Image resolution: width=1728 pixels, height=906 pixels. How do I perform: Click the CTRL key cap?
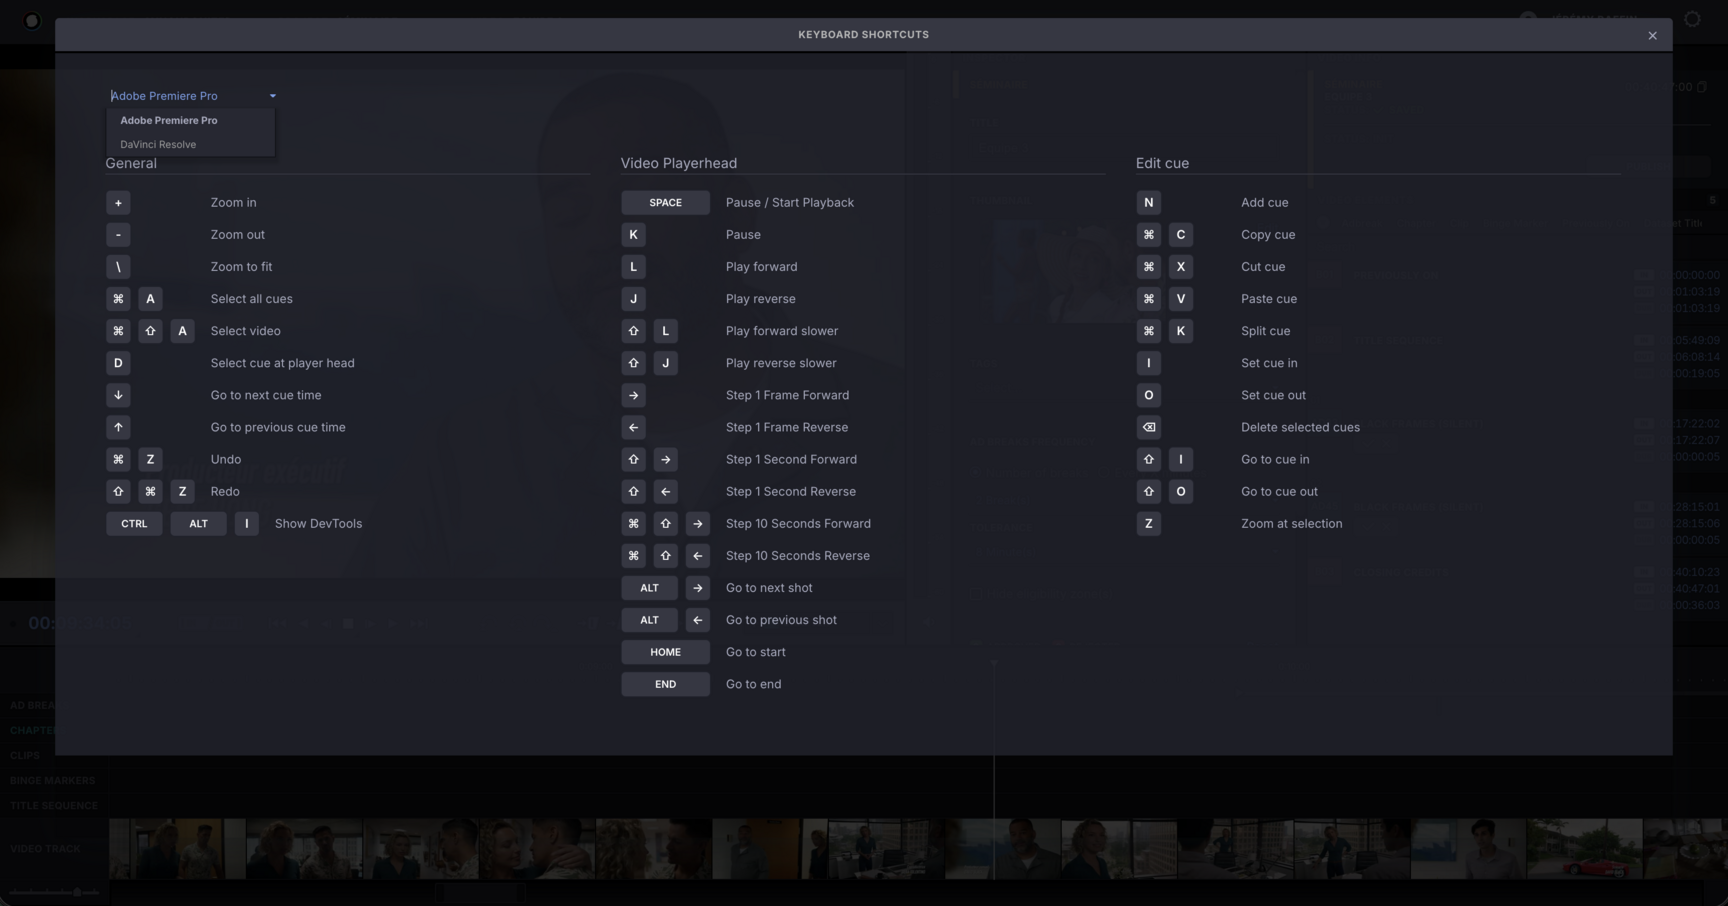click(x=134, y=524)
